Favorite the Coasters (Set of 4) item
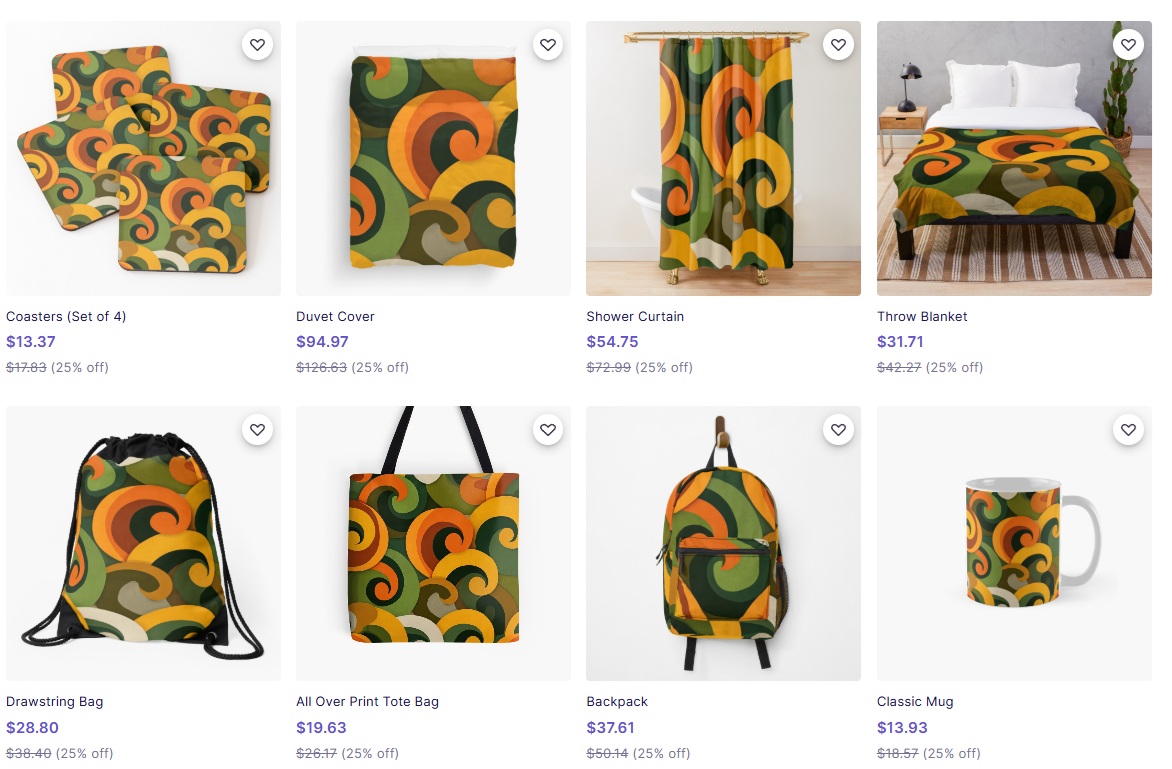This screenshot has width=1172, height=769. [x=257, y=45]
